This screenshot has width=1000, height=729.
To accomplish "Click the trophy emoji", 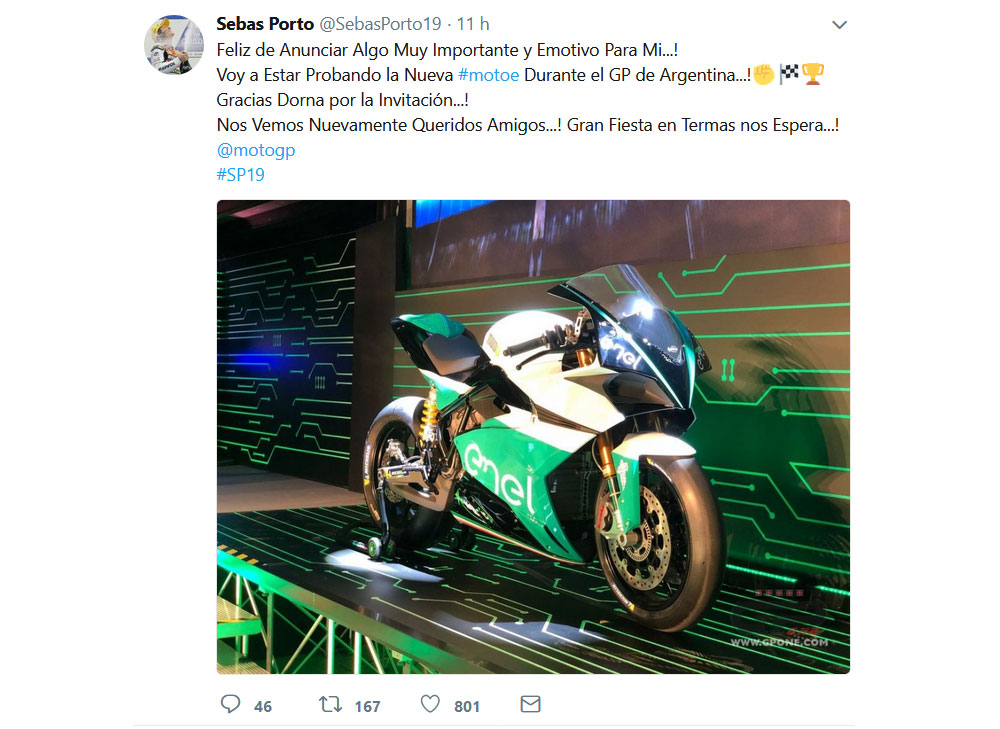I will point(813,75).
